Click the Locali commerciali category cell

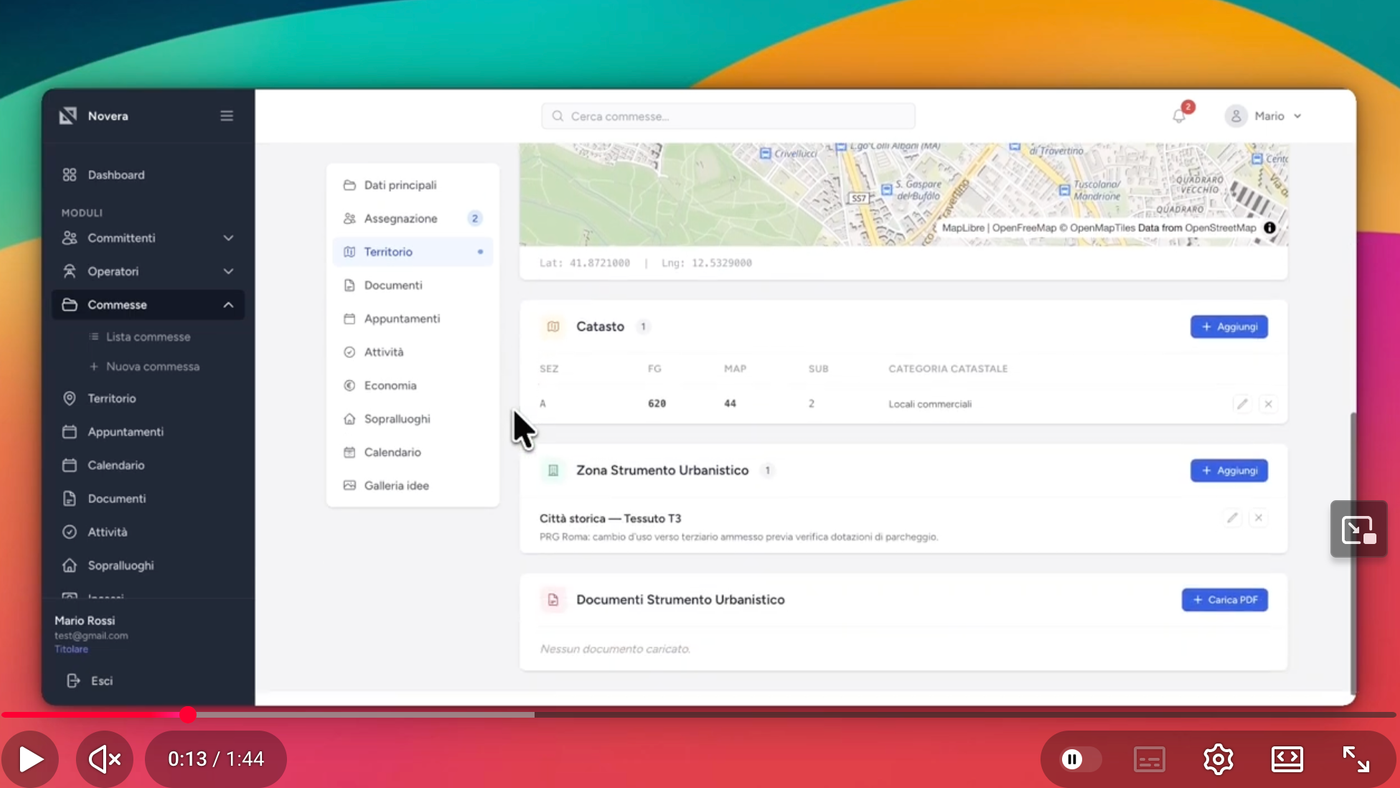point(930,404)
